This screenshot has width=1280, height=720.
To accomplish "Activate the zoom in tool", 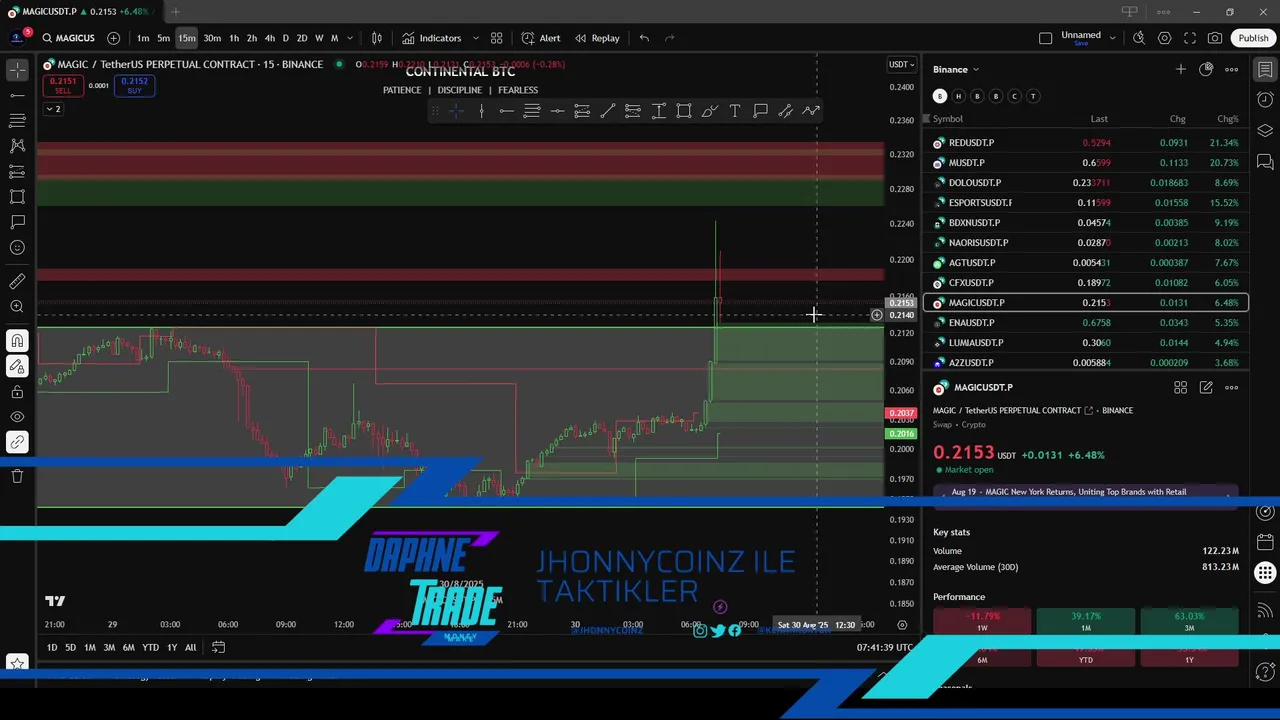I will click(17, 307).
